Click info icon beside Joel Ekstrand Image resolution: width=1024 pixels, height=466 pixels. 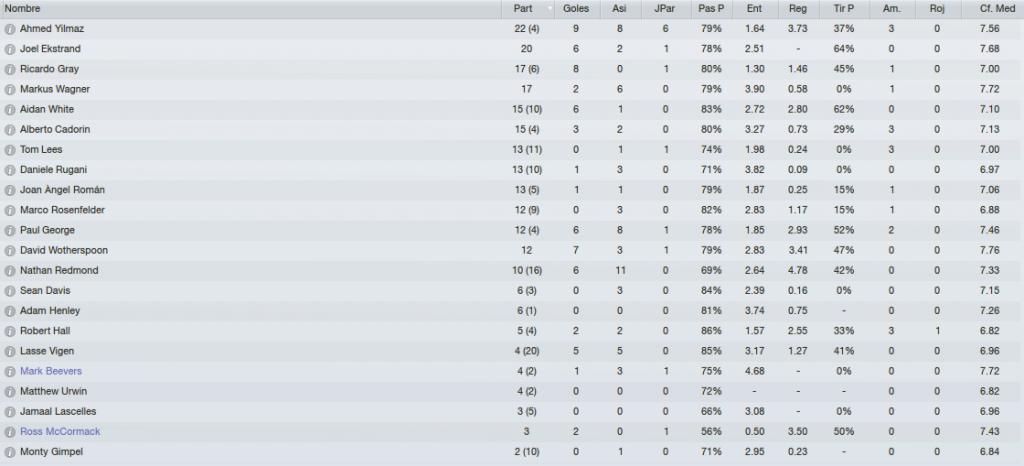point(10,50)
